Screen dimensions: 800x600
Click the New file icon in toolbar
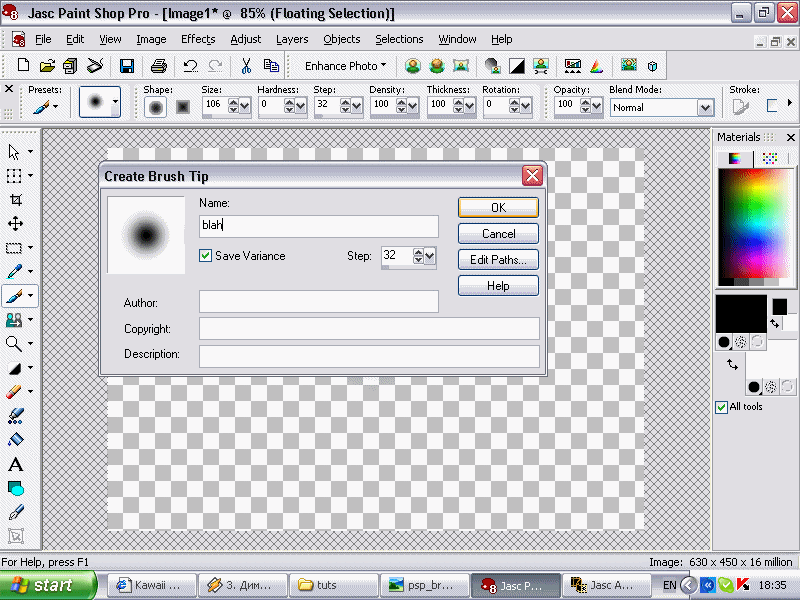coord(23,65)
